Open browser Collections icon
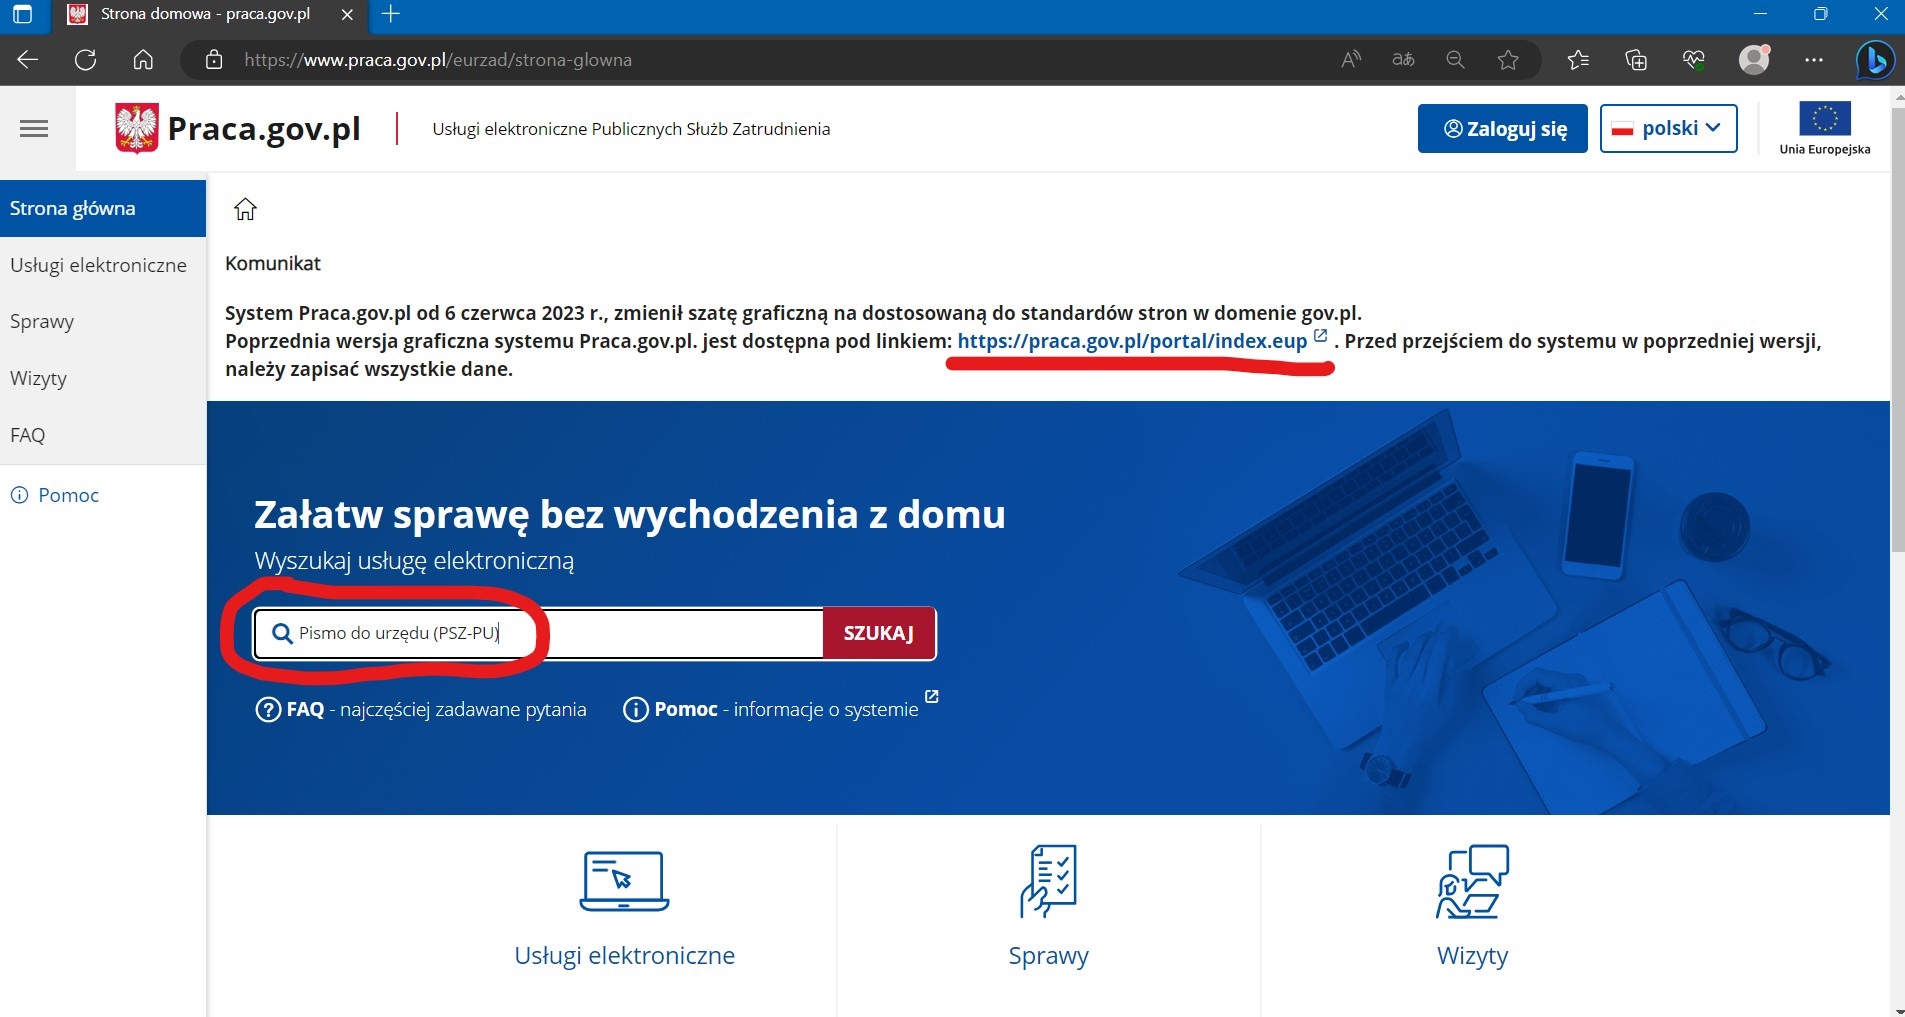Viewport: 1905px width, 1017px height. [x=1636, y=60]
